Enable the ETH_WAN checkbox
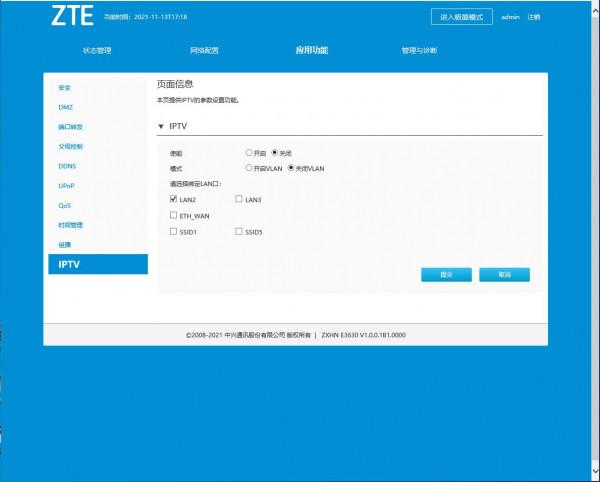Screen dimensions: 600x482 (174, 215)
